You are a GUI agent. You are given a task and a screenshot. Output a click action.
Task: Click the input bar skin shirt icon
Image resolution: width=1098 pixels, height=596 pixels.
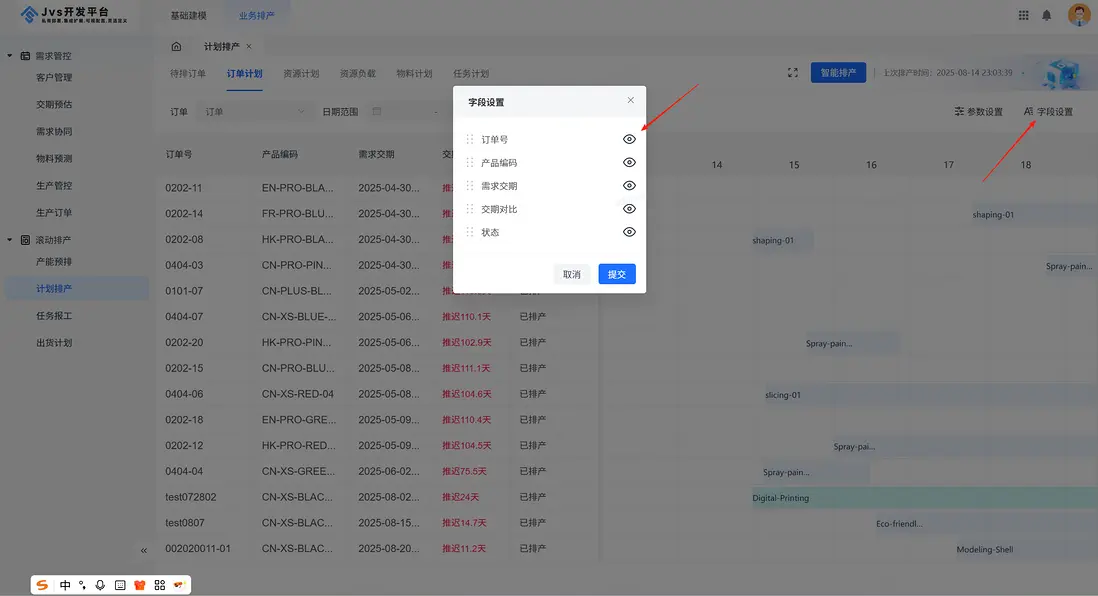pos(139,585)
